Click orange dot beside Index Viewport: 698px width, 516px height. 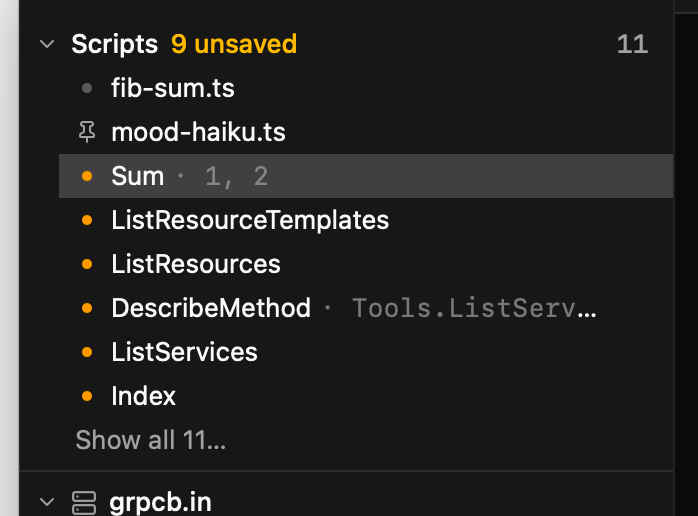click(x=87, y=396)
